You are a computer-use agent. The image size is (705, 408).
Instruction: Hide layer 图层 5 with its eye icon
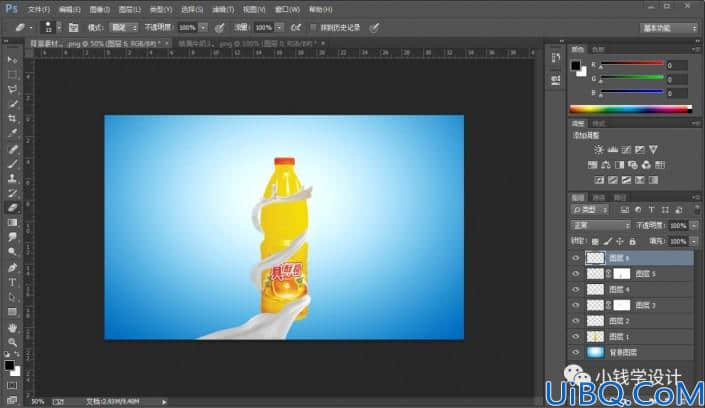click(x=576, y=273)
